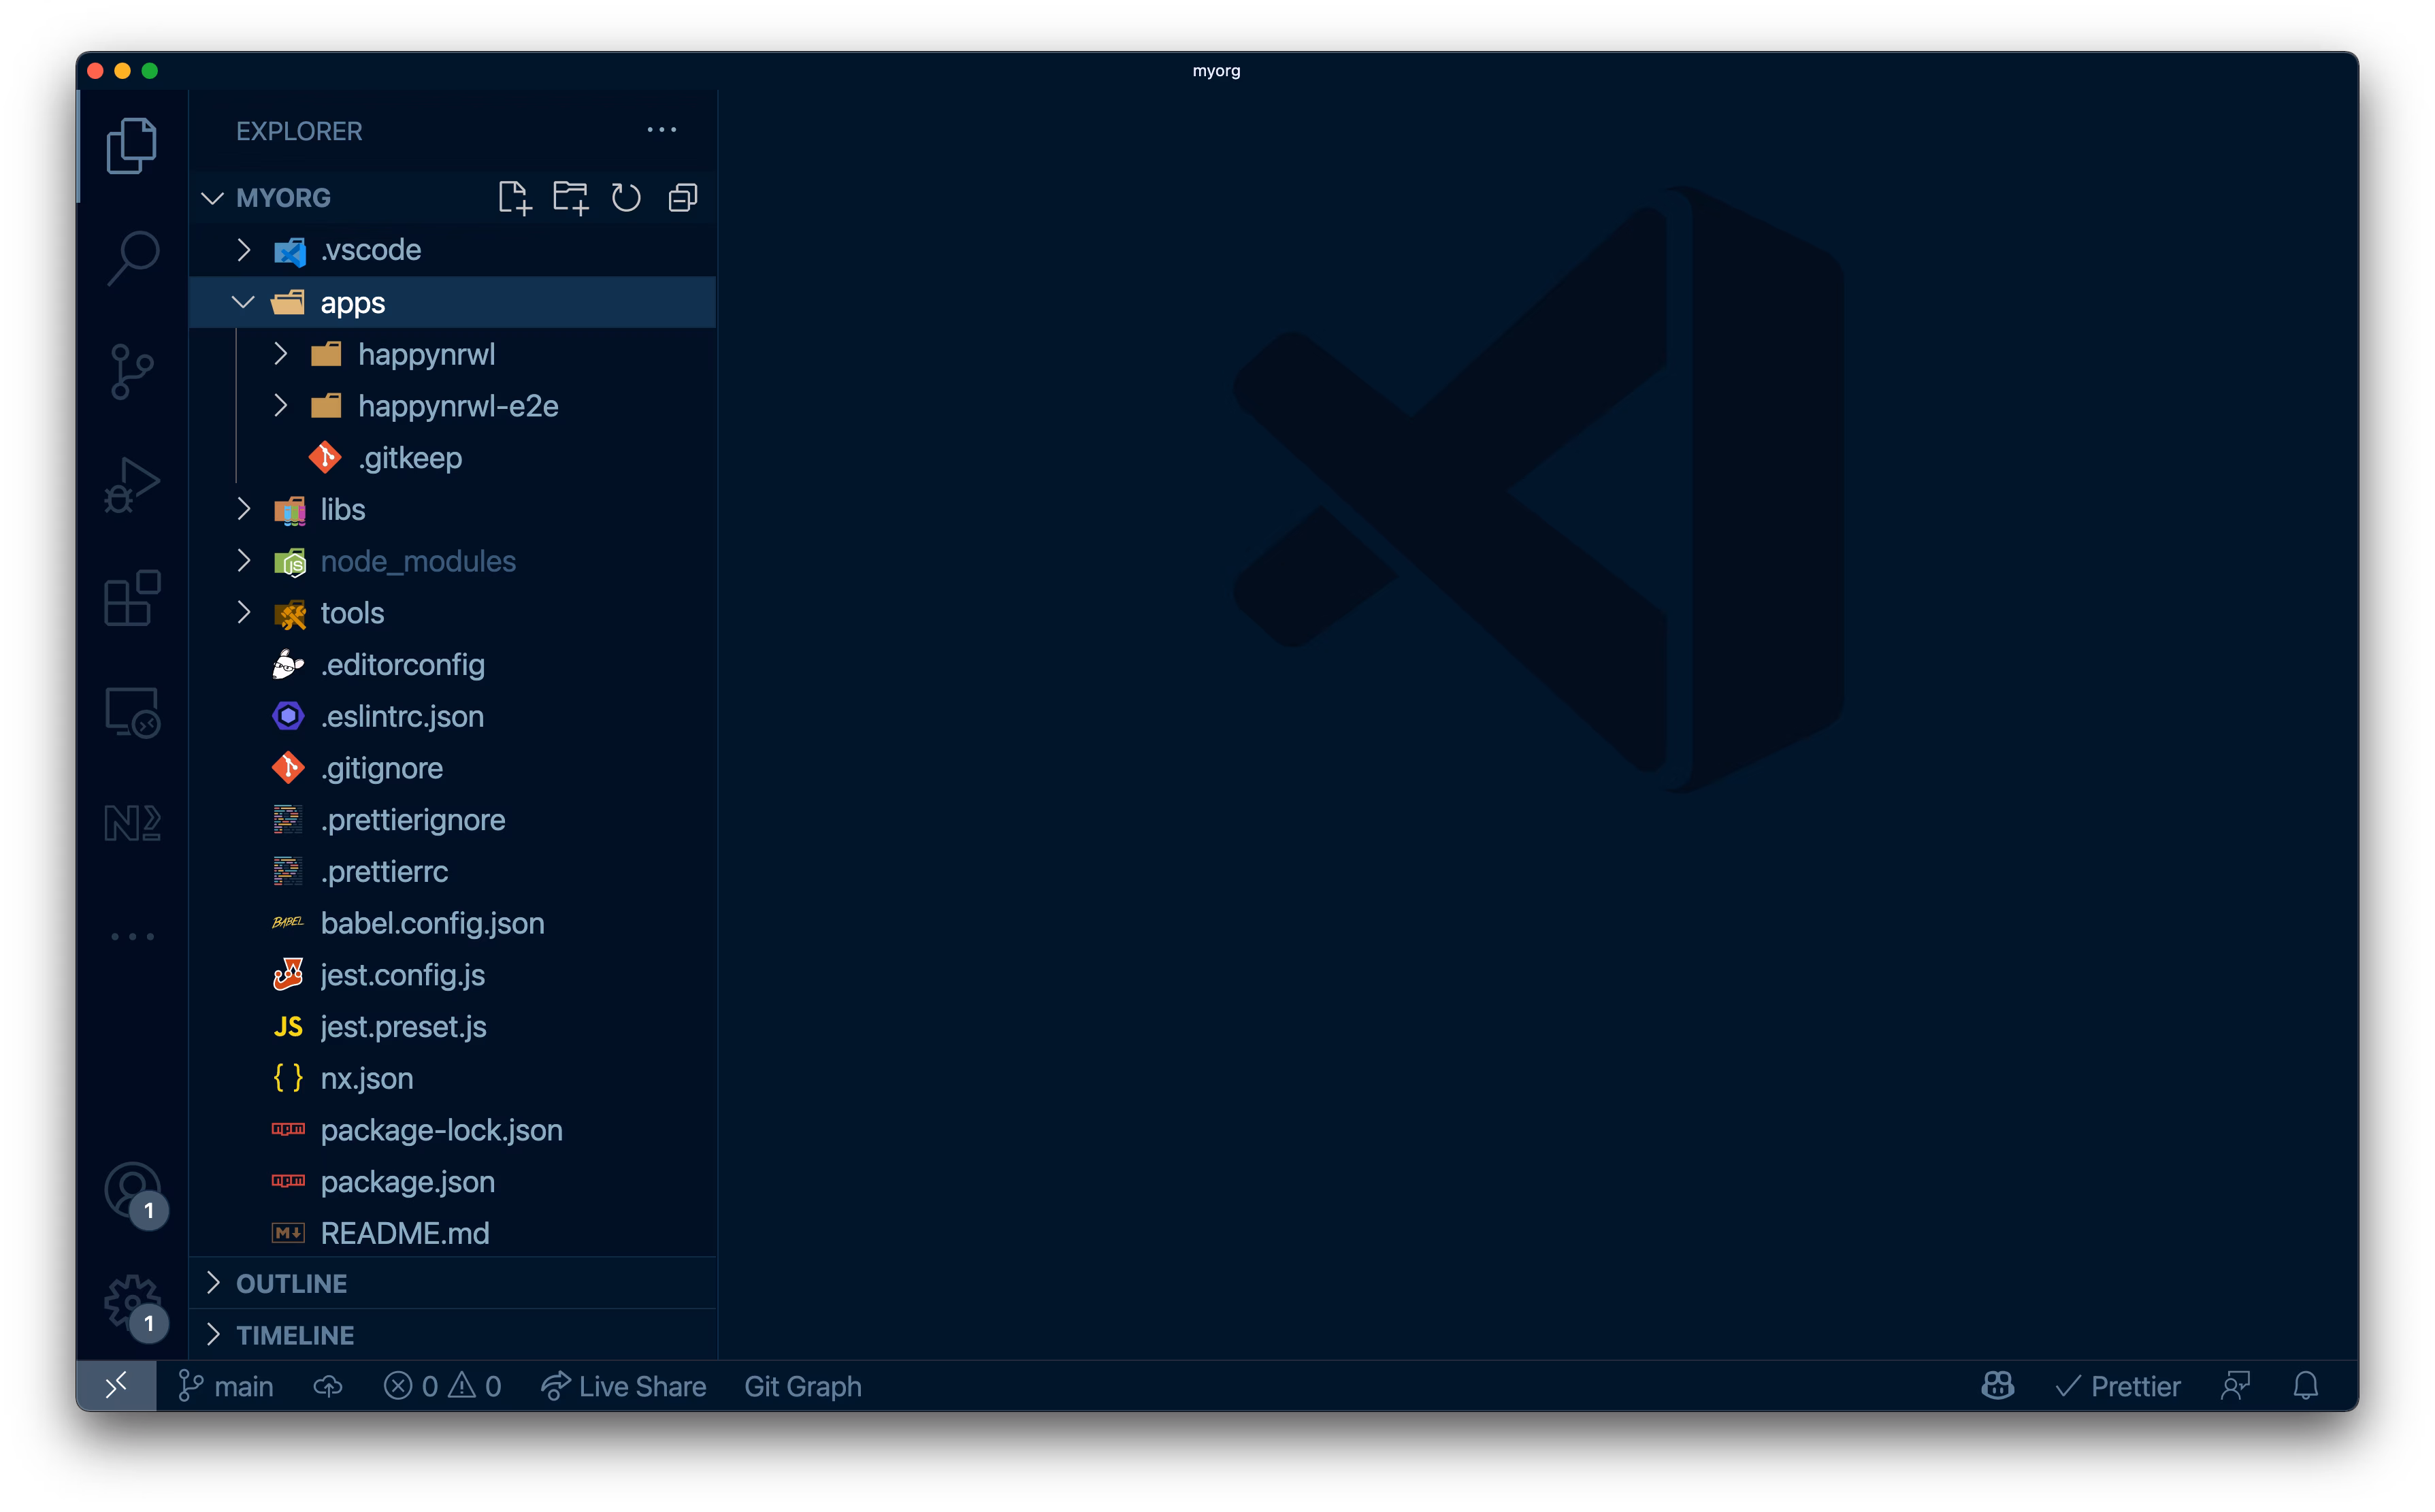Expand the TIMELINE section

[294, 1335]
